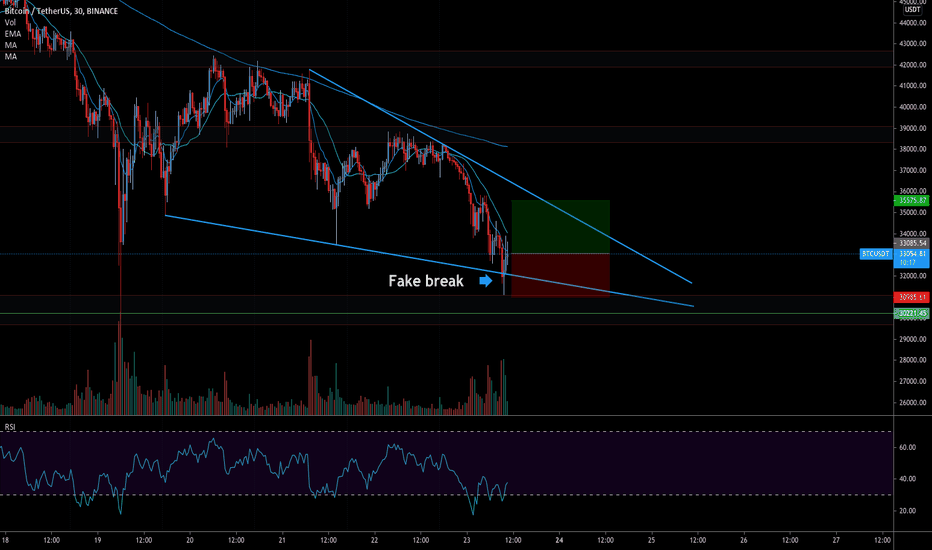Image resolution: width=932 pixels, height=550 pixels.
Task: Click date 22 on the time axis
Action: (374, 540)
